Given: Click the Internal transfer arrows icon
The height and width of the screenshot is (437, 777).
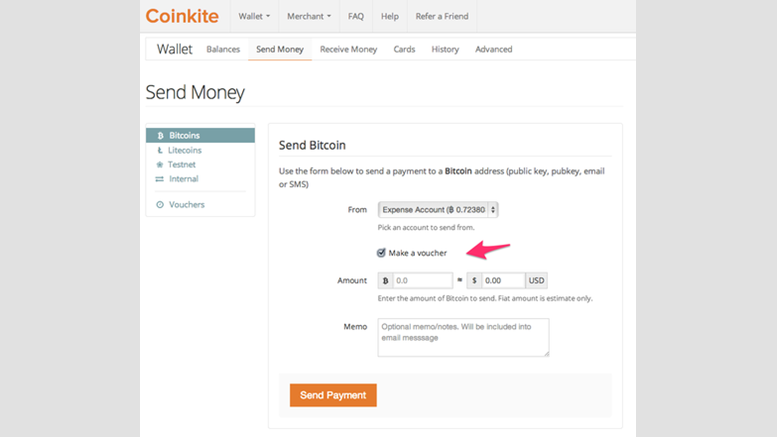Looking at the screenshot, I should click(x=160, y=179).
